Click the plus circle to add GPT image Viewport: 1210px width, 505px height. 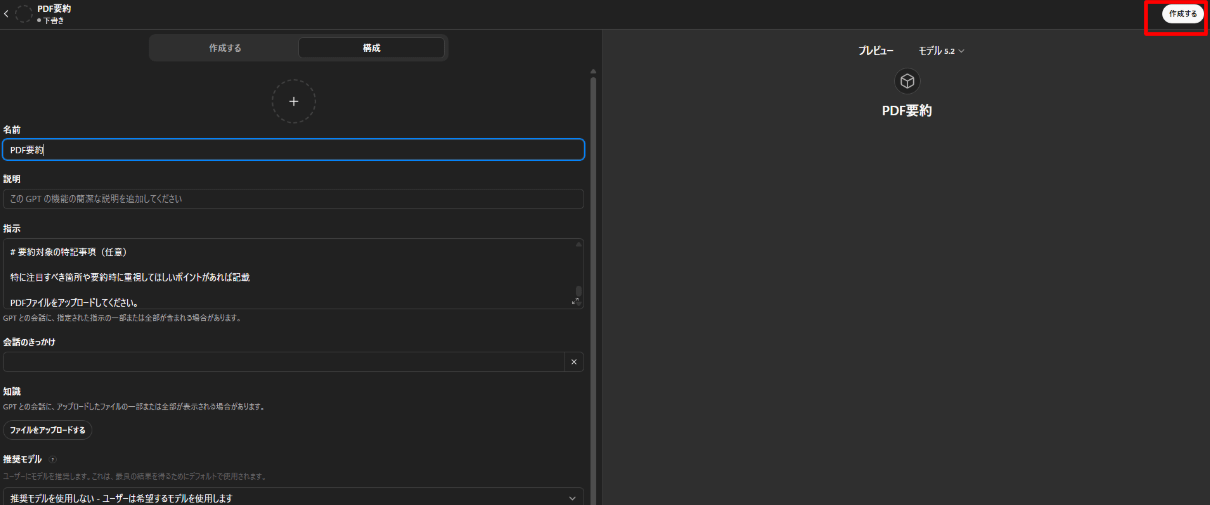click(x=293, y=101)
